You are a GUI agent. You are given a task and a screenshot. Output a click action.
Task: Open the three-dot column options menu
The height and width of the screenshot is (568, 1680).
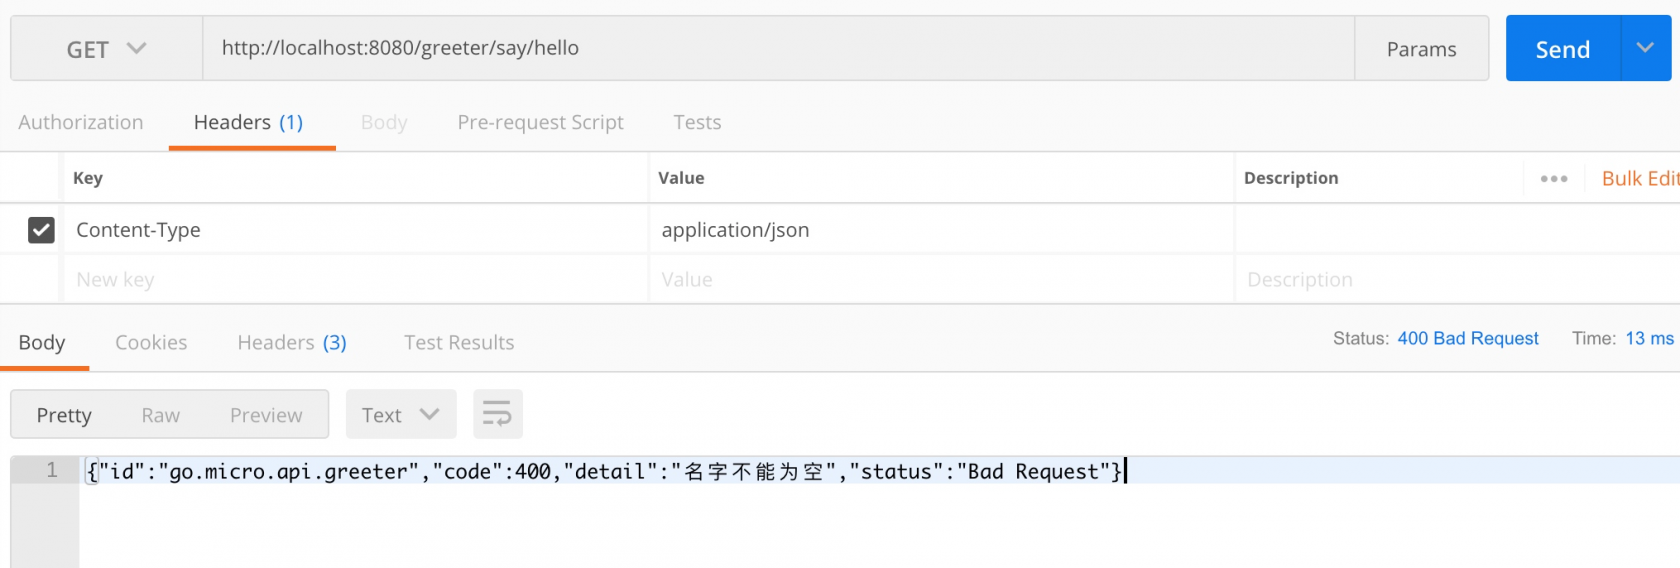point(1554,178)
